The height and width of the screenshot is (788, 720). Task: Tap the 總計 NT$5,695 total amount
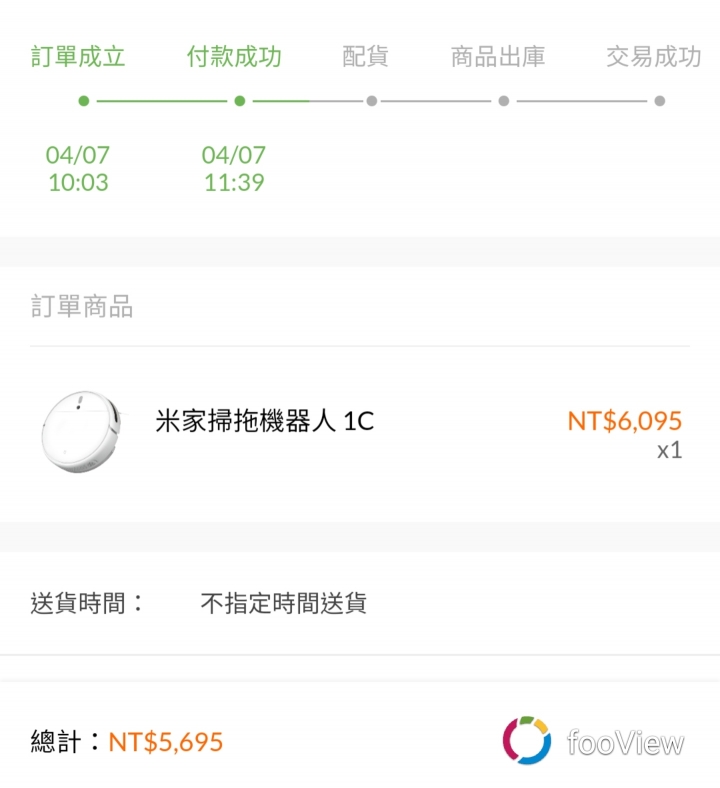pos(127,742)
